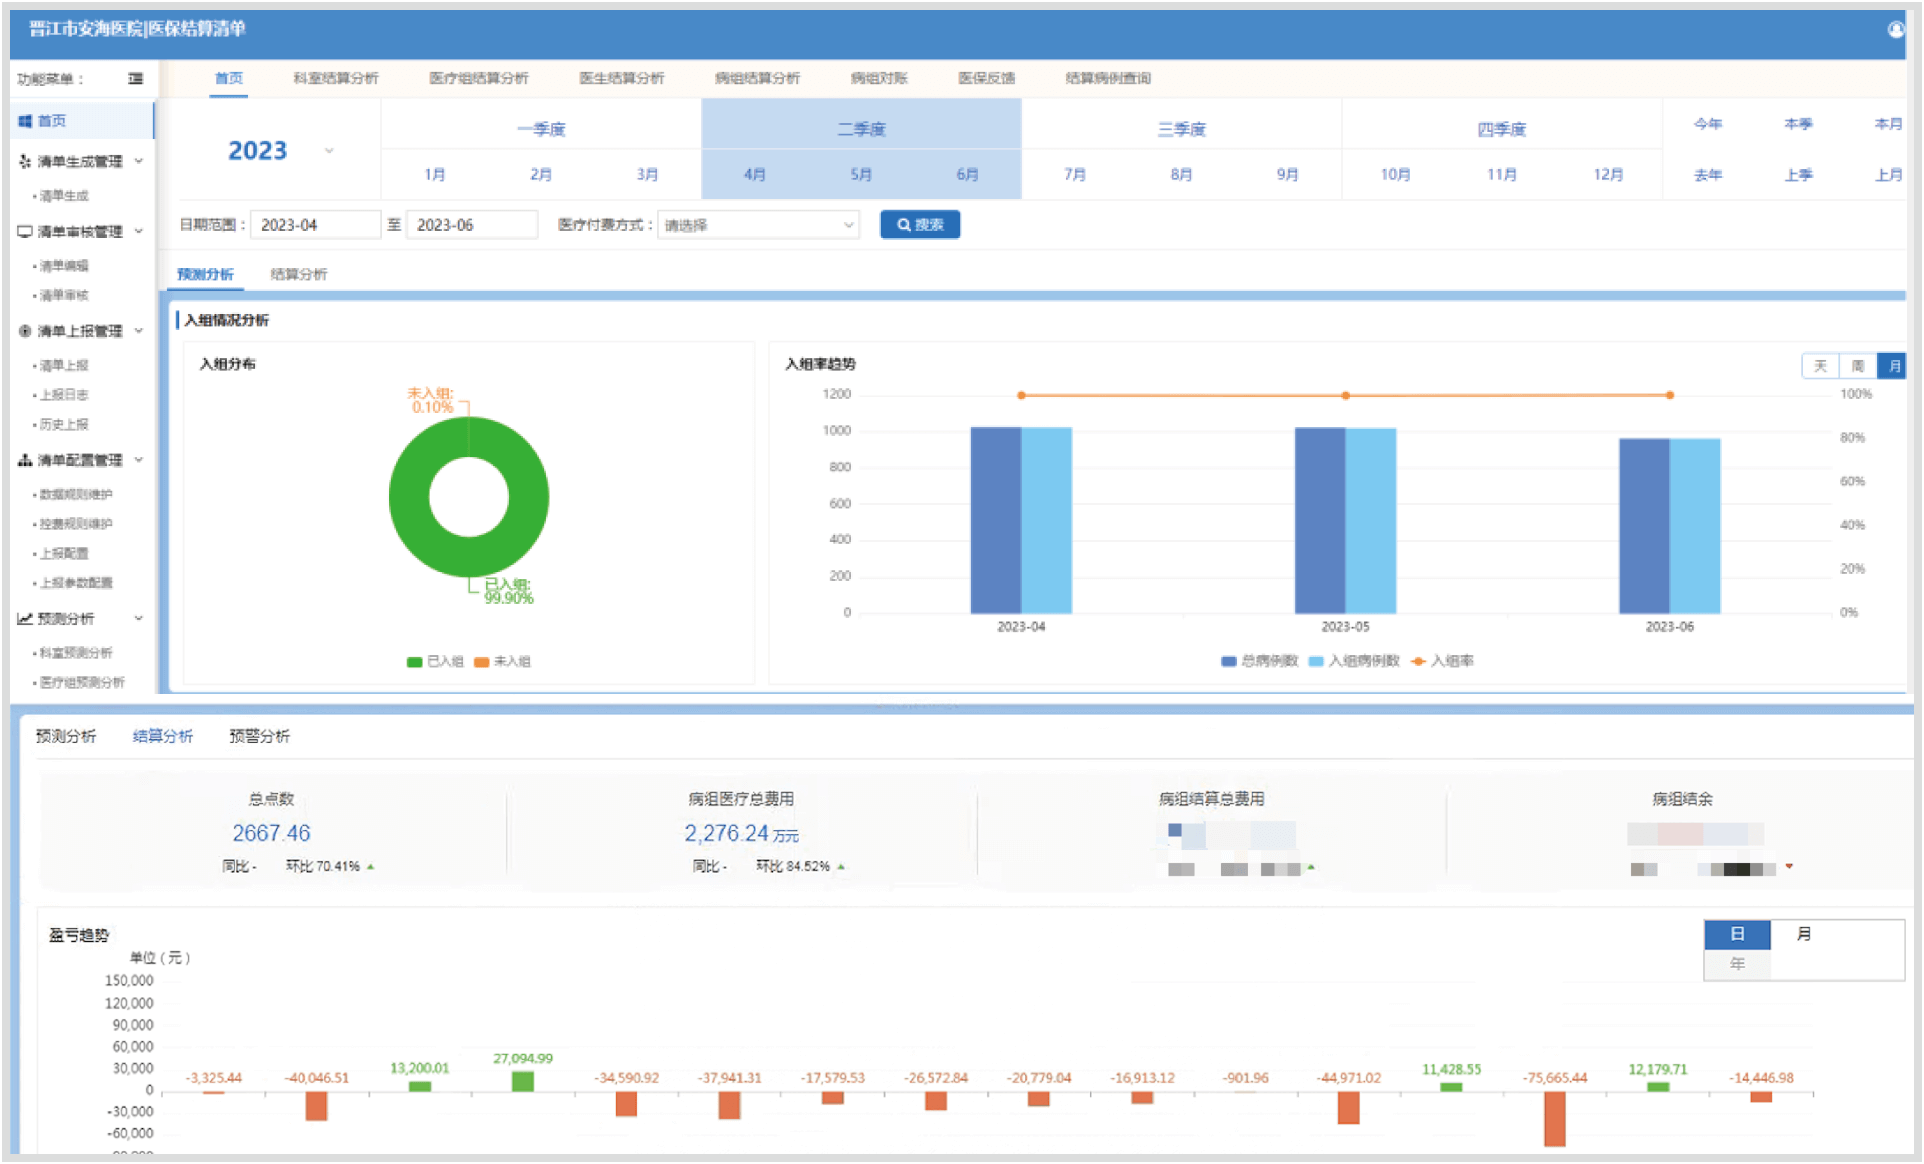Open the 医疗付费方式 请选择 dropdown
This screenshot has width=1924, height=1164.
click(x=758, y=225)
